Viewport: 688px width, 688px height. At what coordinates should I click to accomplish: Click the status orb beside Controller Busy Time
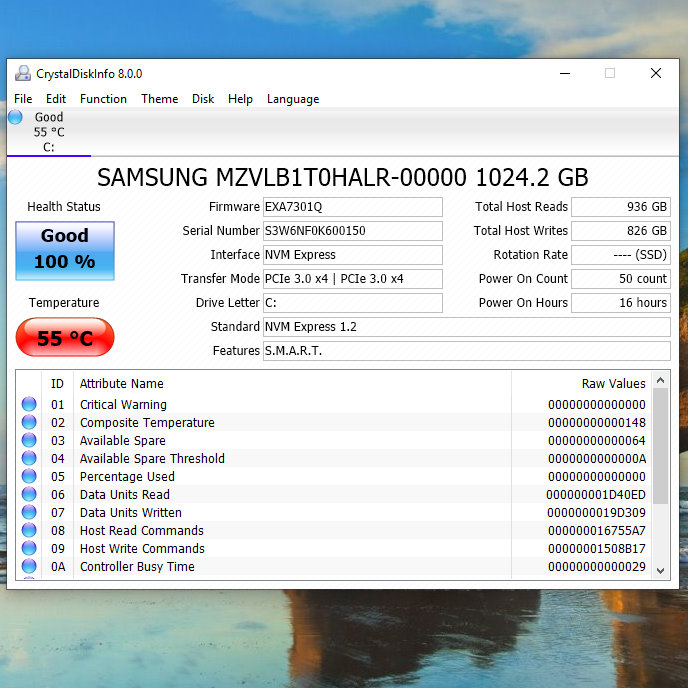[x=29, y=566]
